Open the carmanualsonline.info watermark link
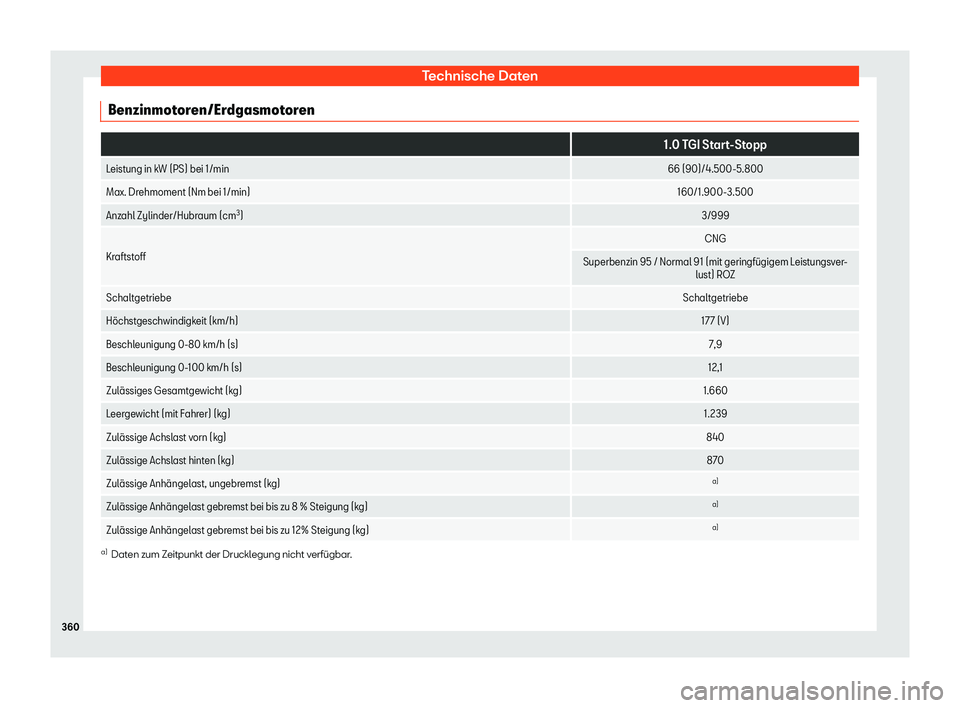Viewport: 960px width, 708px height. [x=812, y=691]
